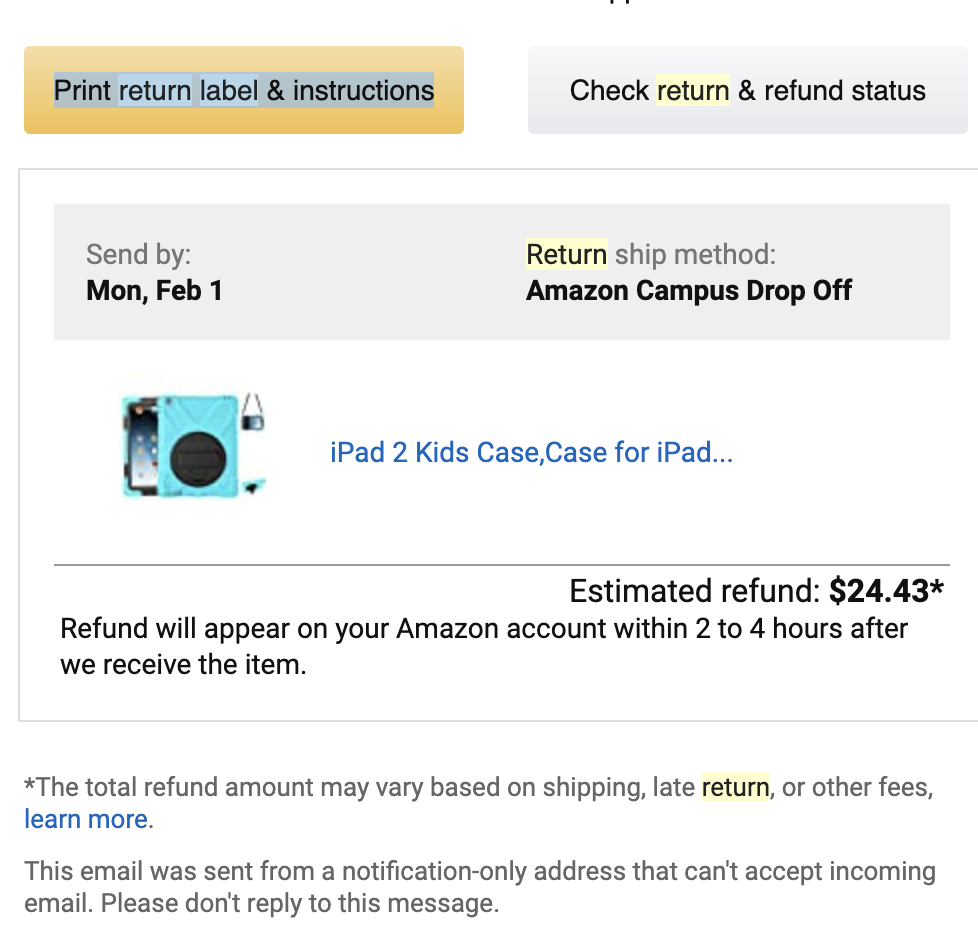The height and width of the screenshot is (944, 978).
Task: Click the Return ship method: label
Action: [x=651, y=255]
